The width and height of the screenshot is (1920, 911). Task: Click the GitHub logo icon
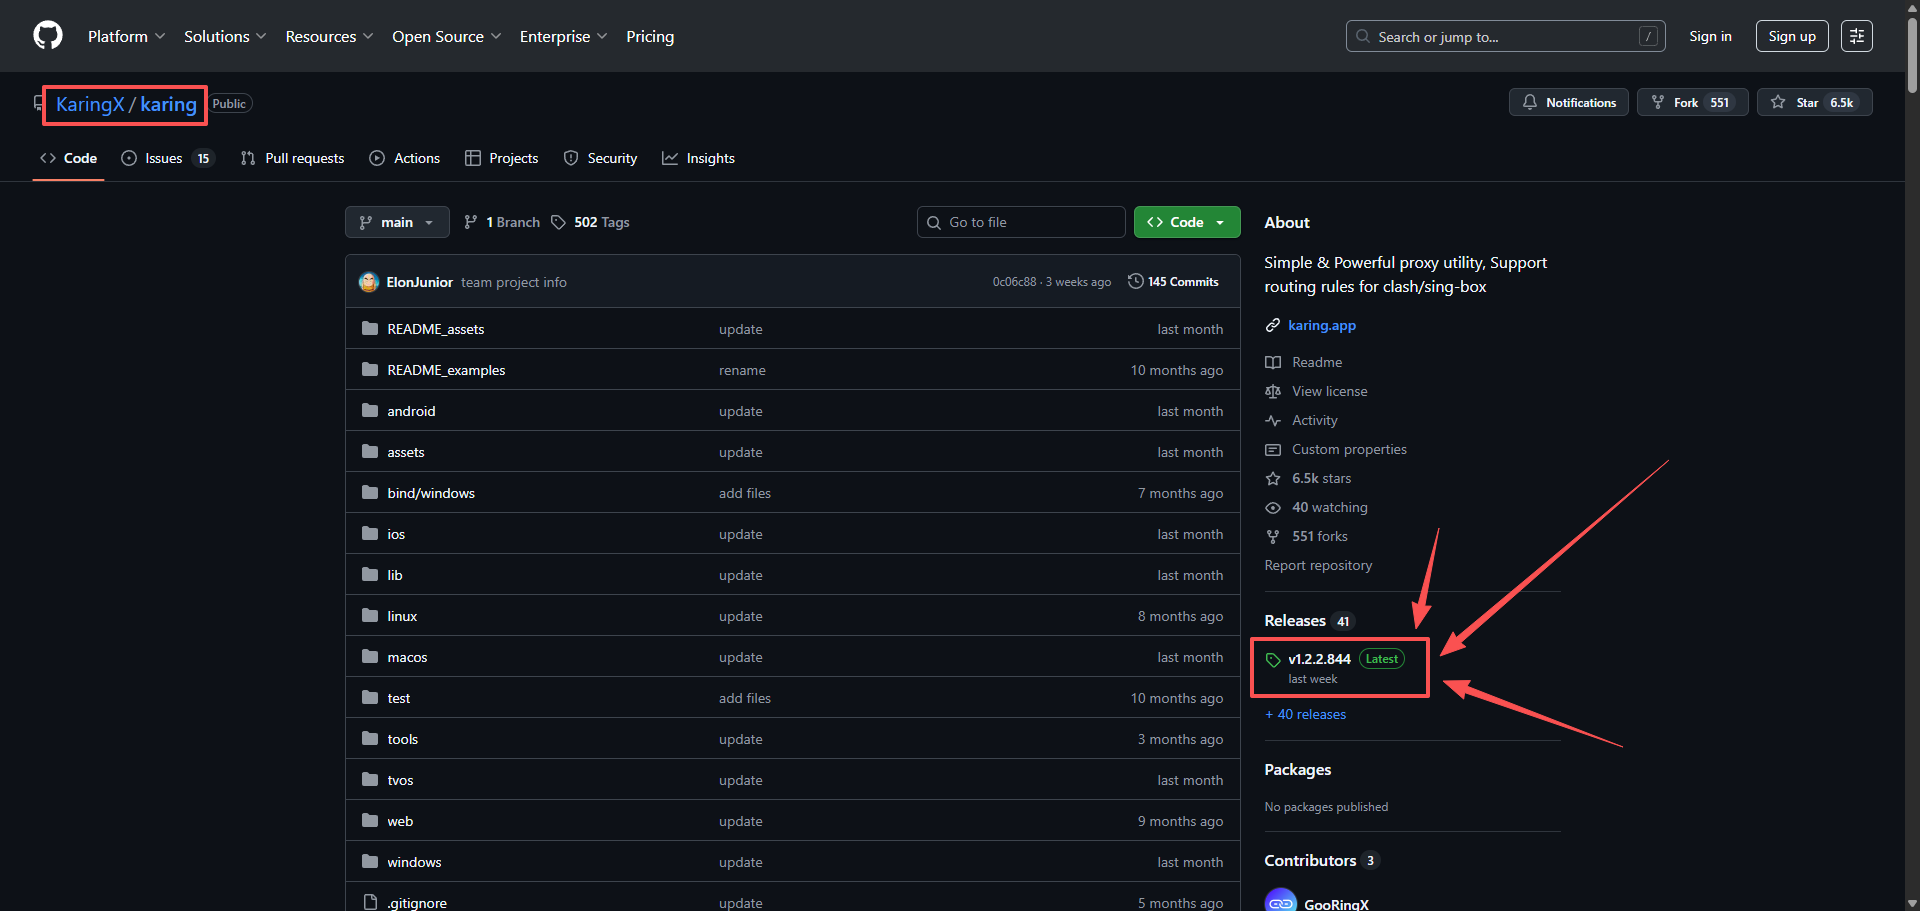[x=48, y=36]
